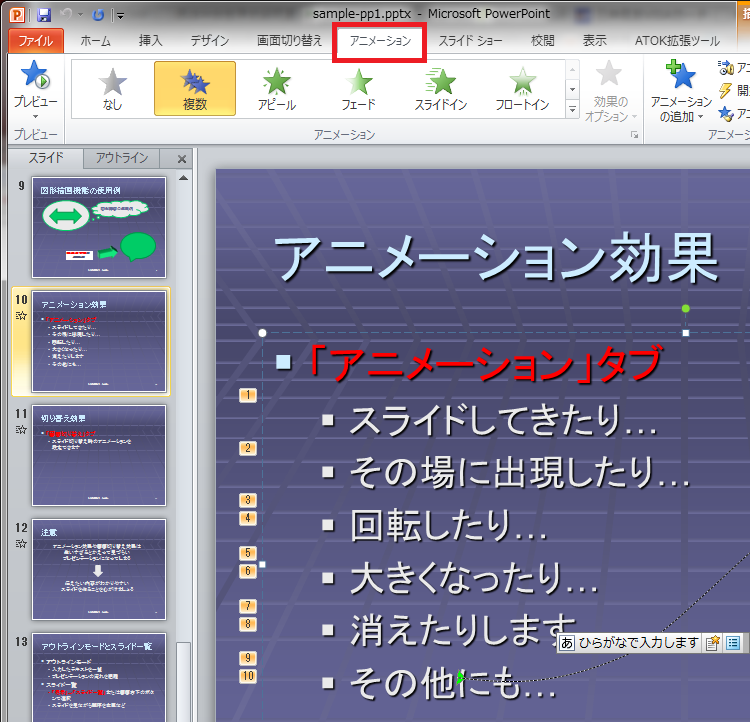750x722 pixels.
Task: Select animation order marker 10
Action: pyautogui.click(x=248, y=676)
